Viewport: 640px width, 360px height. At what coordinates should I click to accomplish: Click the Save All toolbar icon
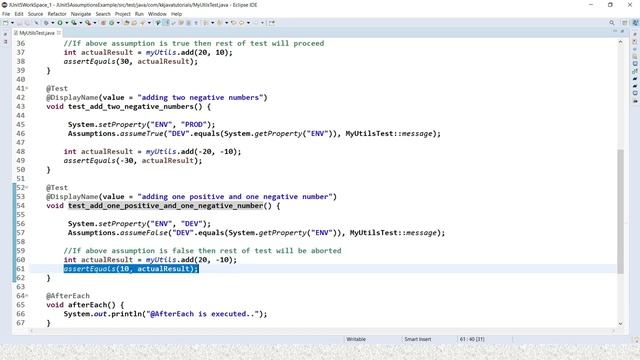coord(27,23)
